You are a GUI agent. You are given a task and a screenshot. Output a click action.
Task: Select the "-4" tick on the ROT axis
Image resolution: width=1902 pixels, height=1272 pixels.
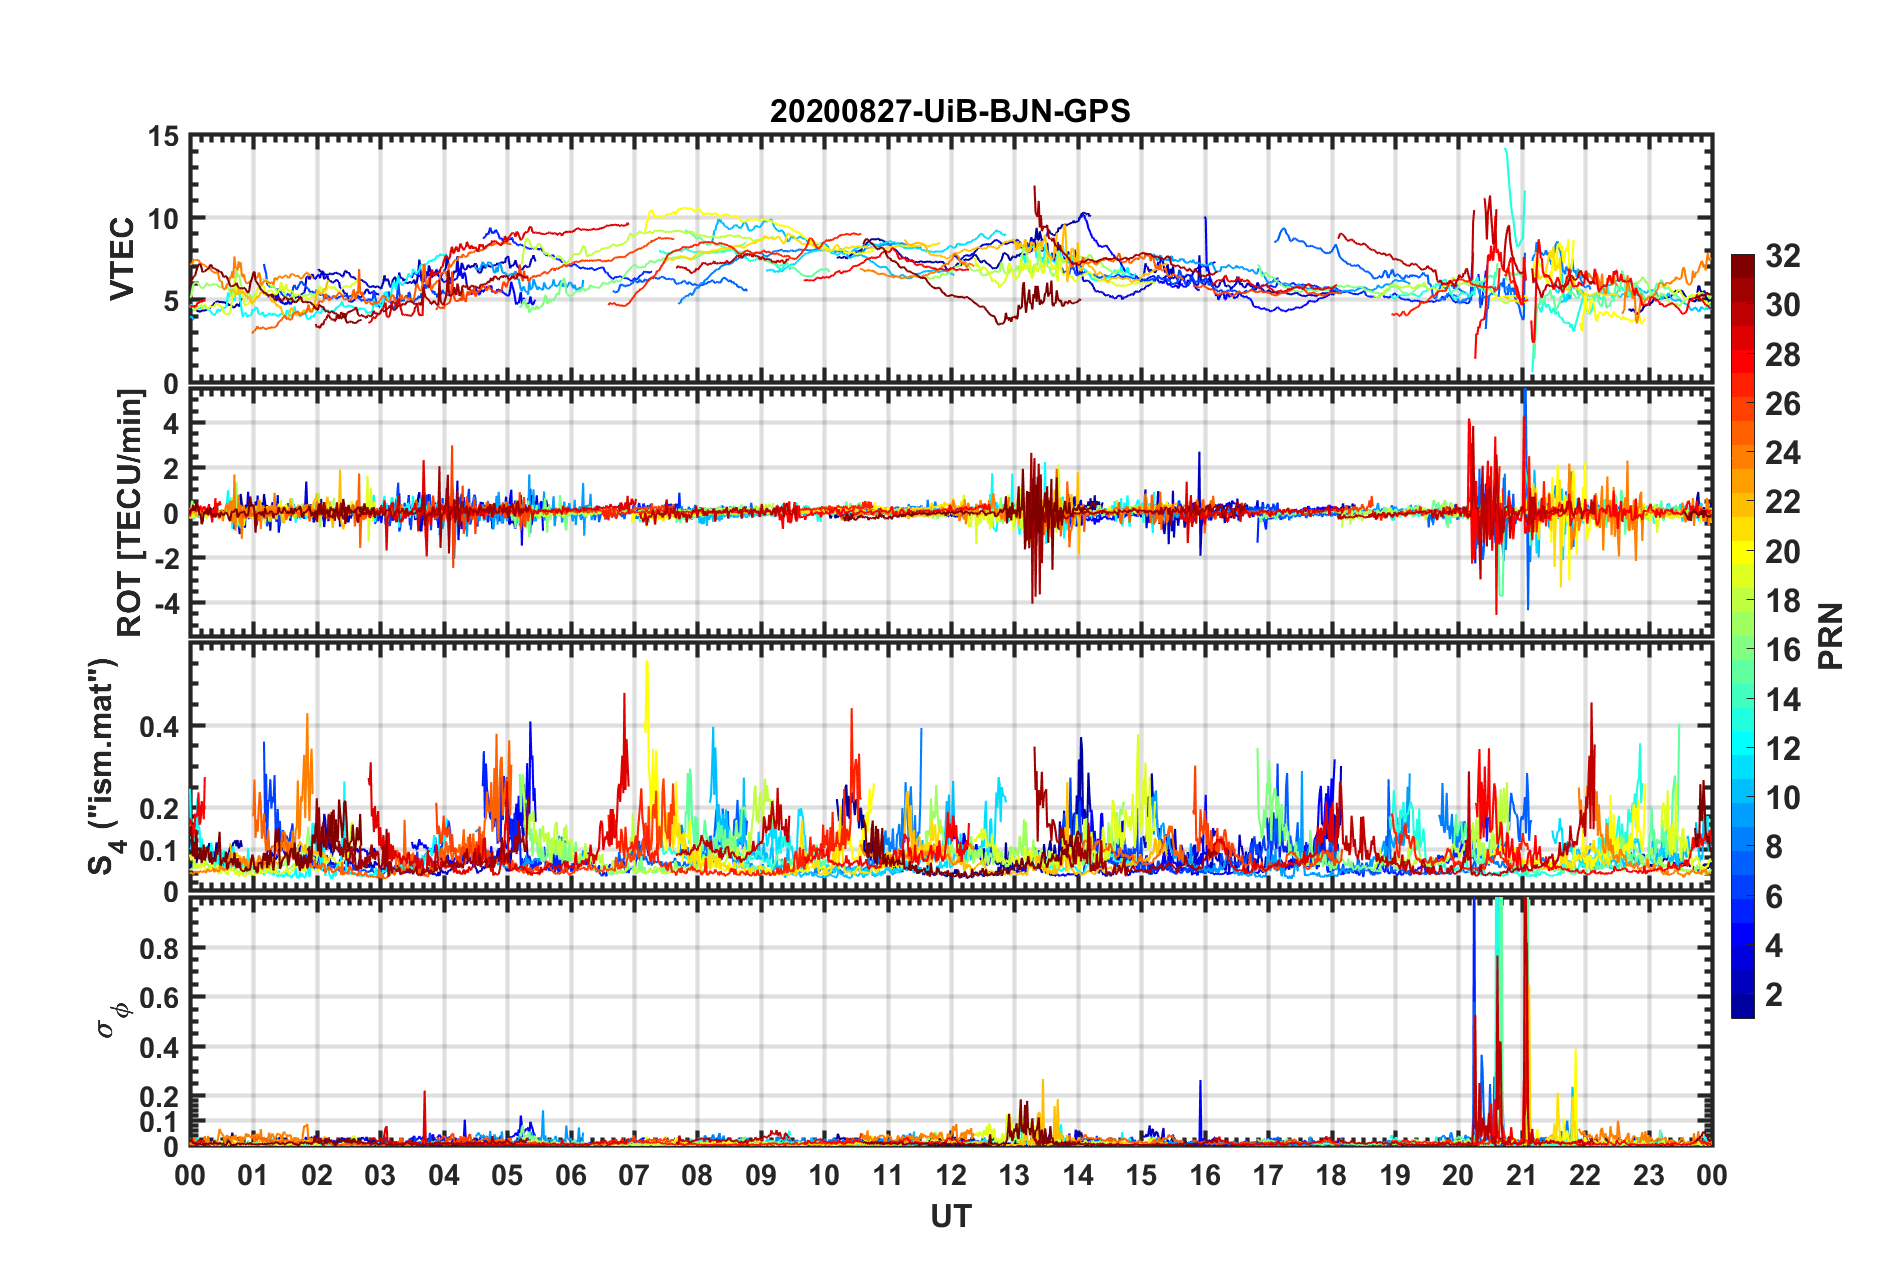[x=167, y=603]
